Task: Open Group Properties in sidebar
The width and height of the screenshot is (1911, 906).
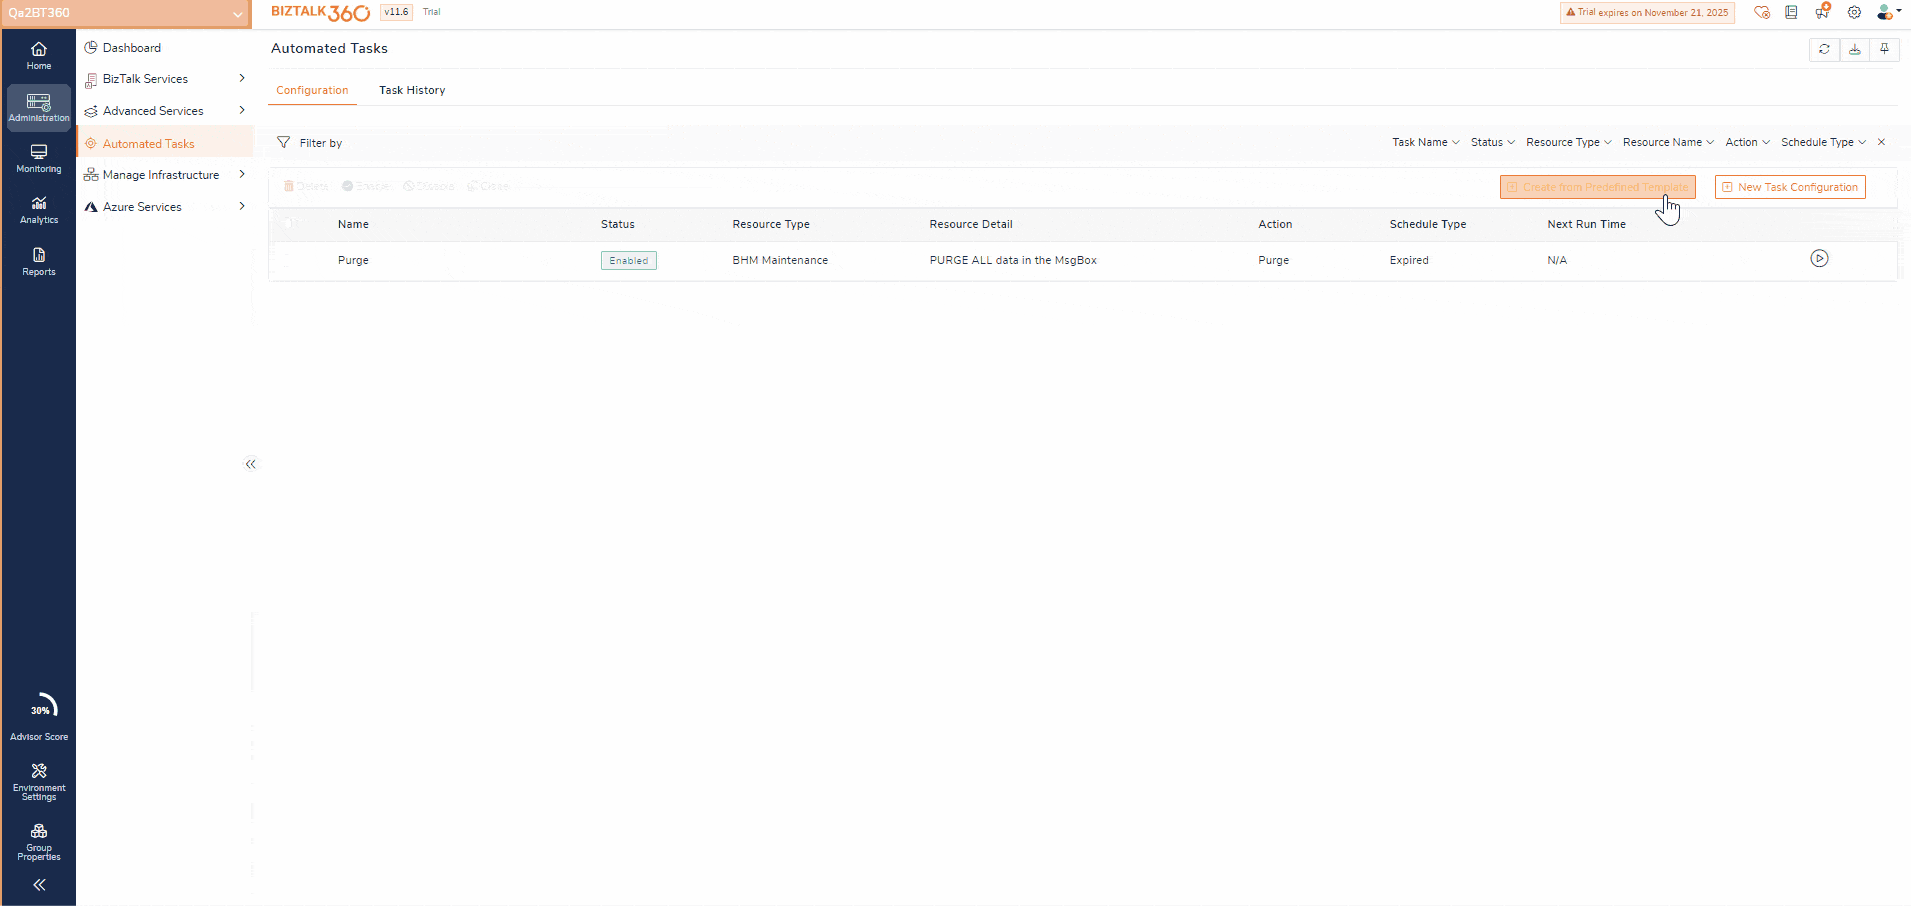Action: pyautogui.click(x=39, y=841)
